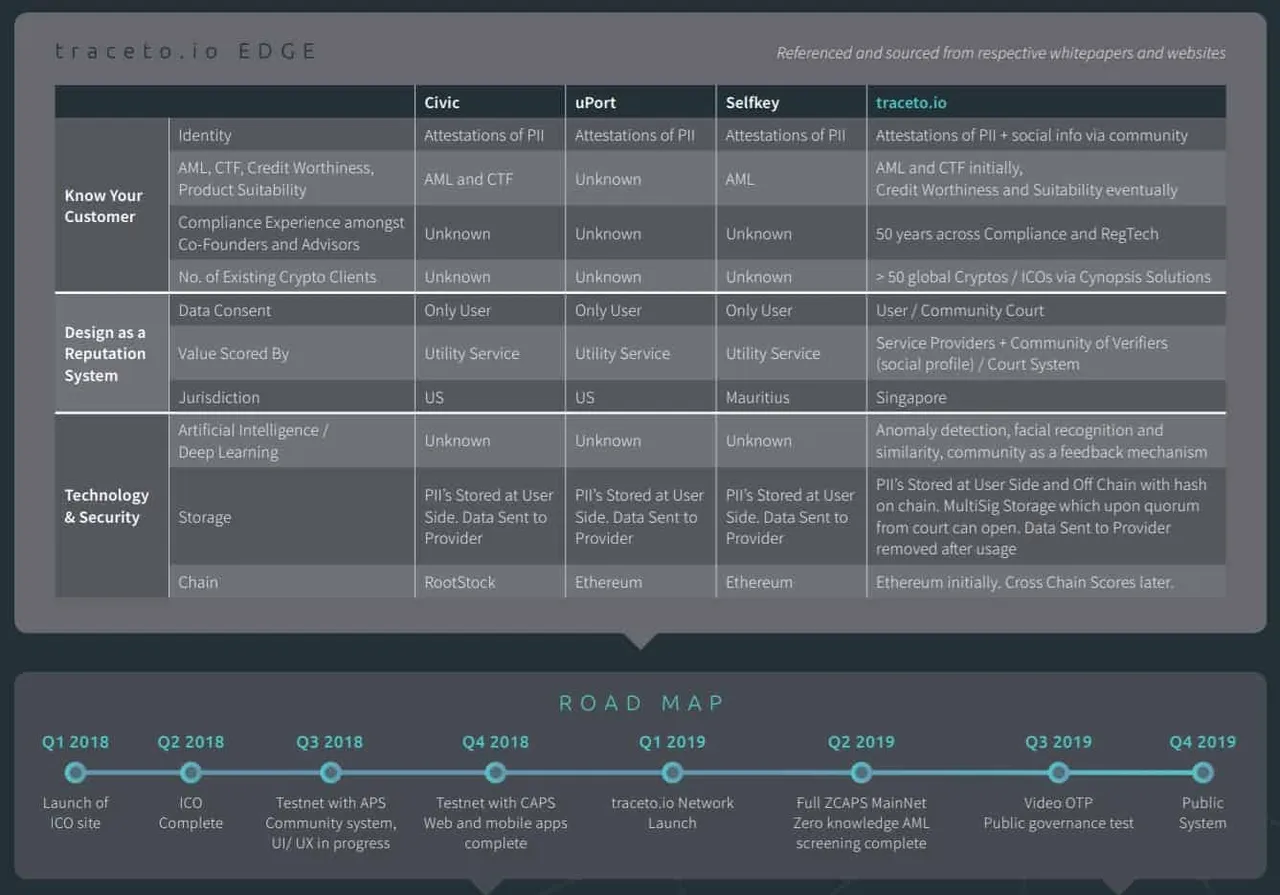Click the Q1 2018 roadmap marker
The image size is (1280, 895).
(x=75, y=773)
